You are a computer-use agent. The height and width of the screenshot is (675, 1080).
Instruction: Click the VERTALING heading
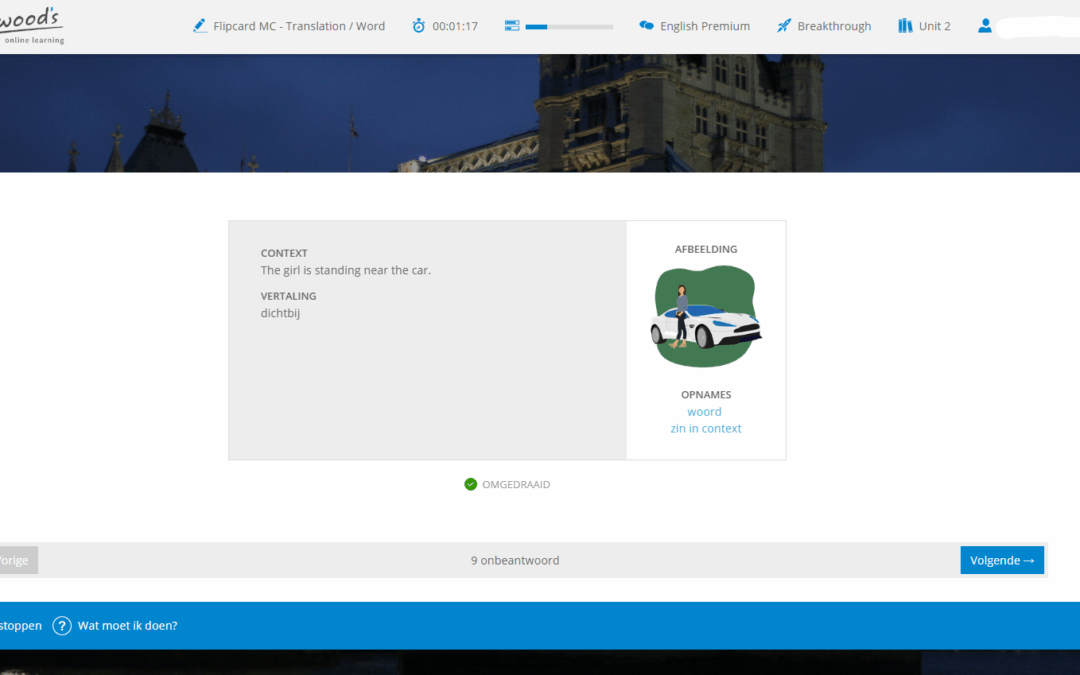click(289, 295)
